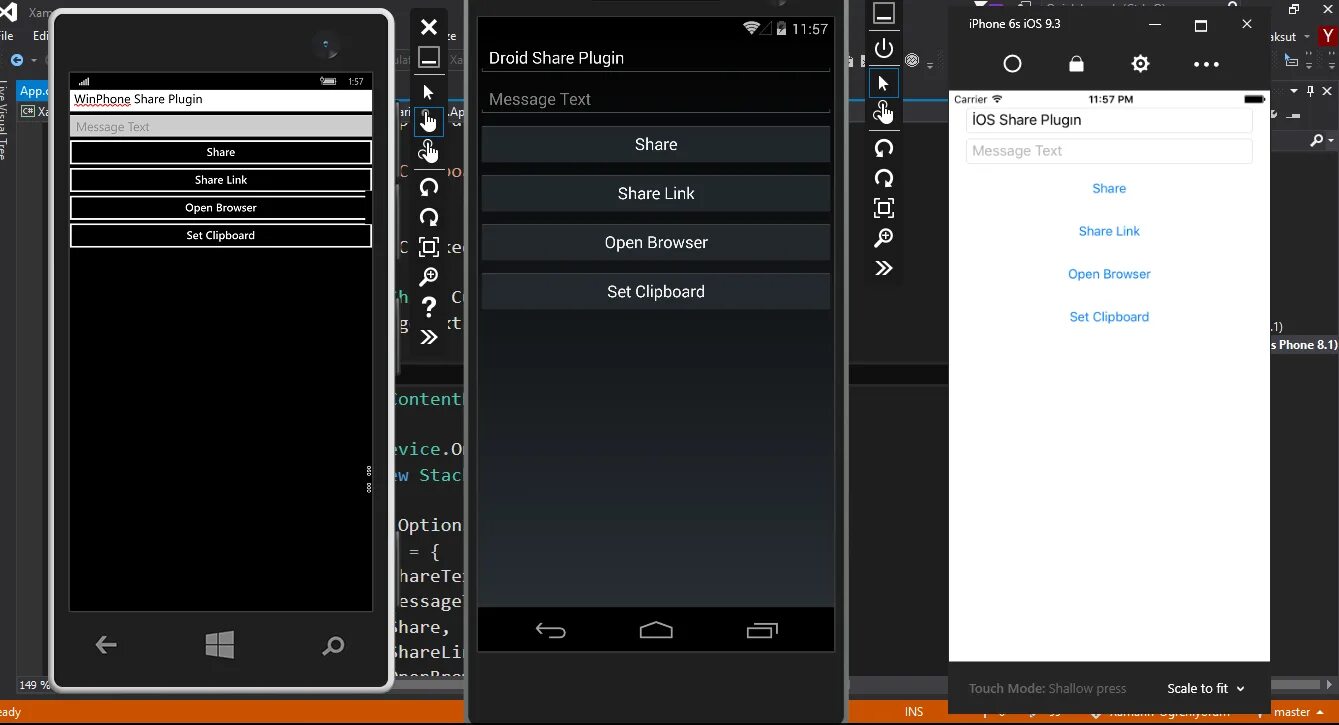This screenshot has height=725, width=1339.
Task: Open the App.cs tab in Visual Studio
Action: coord(34,91)
